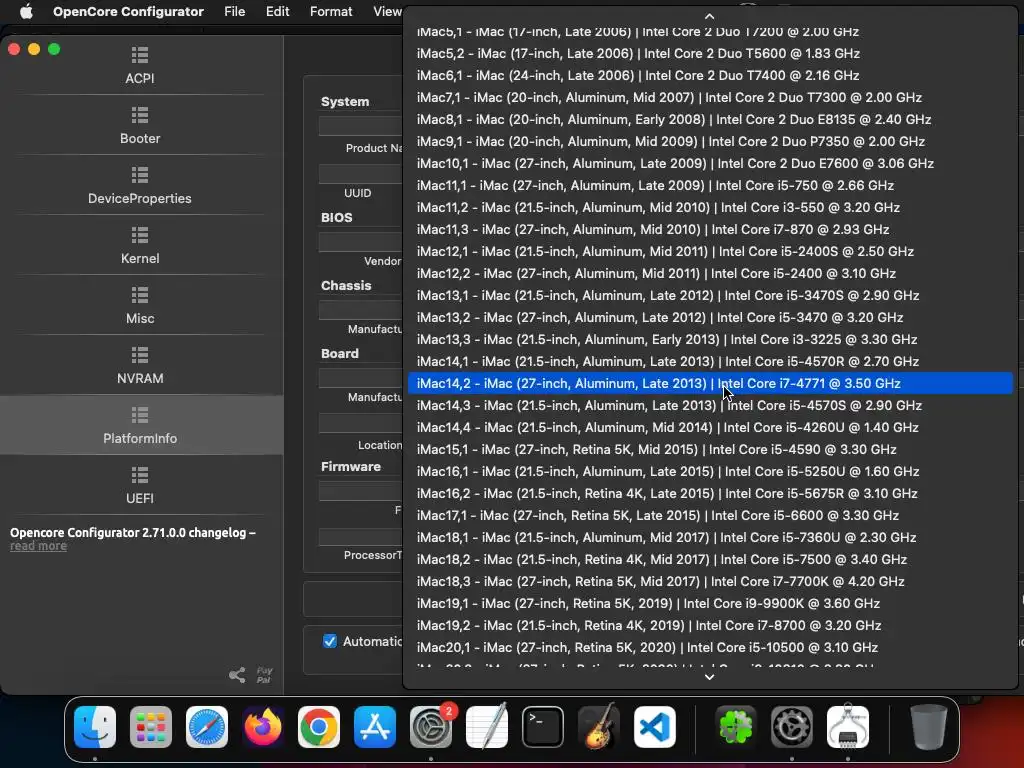Open System Information chip icon in dock
Screen dimensions: 1024x768
[848, 727]
